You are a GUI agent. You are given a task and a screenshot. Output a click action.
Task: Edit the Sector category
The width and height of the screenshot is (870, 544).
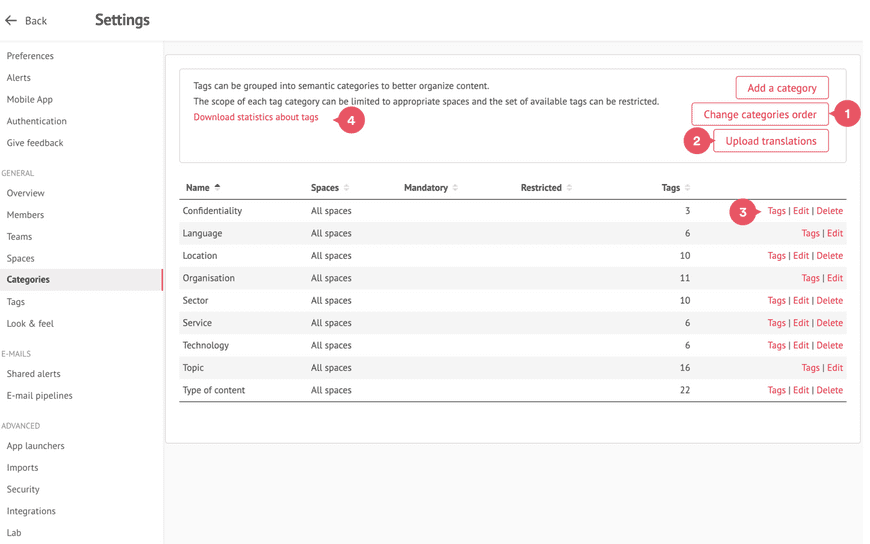pos(801,300)
